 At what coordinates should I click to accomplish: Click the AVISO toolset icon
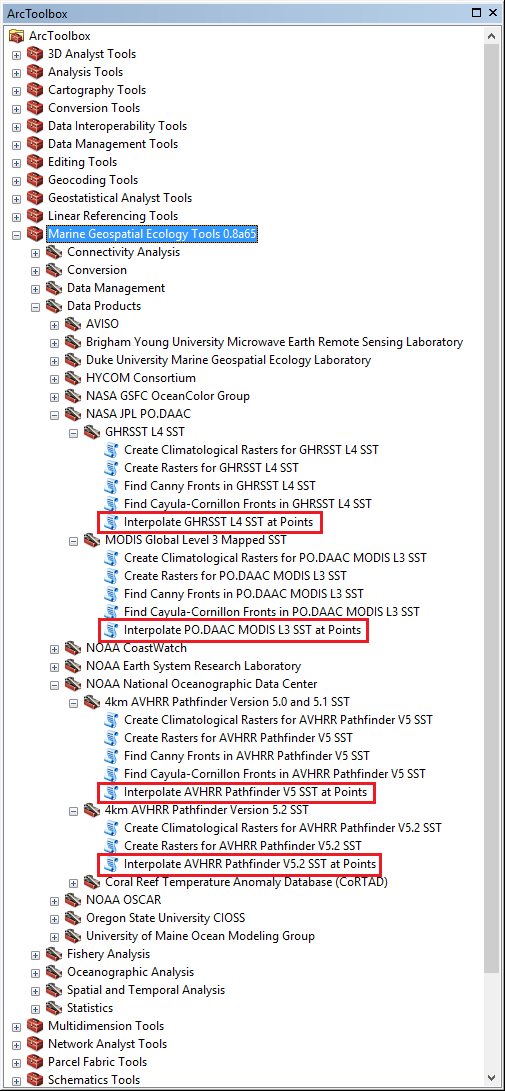point(73,324)
